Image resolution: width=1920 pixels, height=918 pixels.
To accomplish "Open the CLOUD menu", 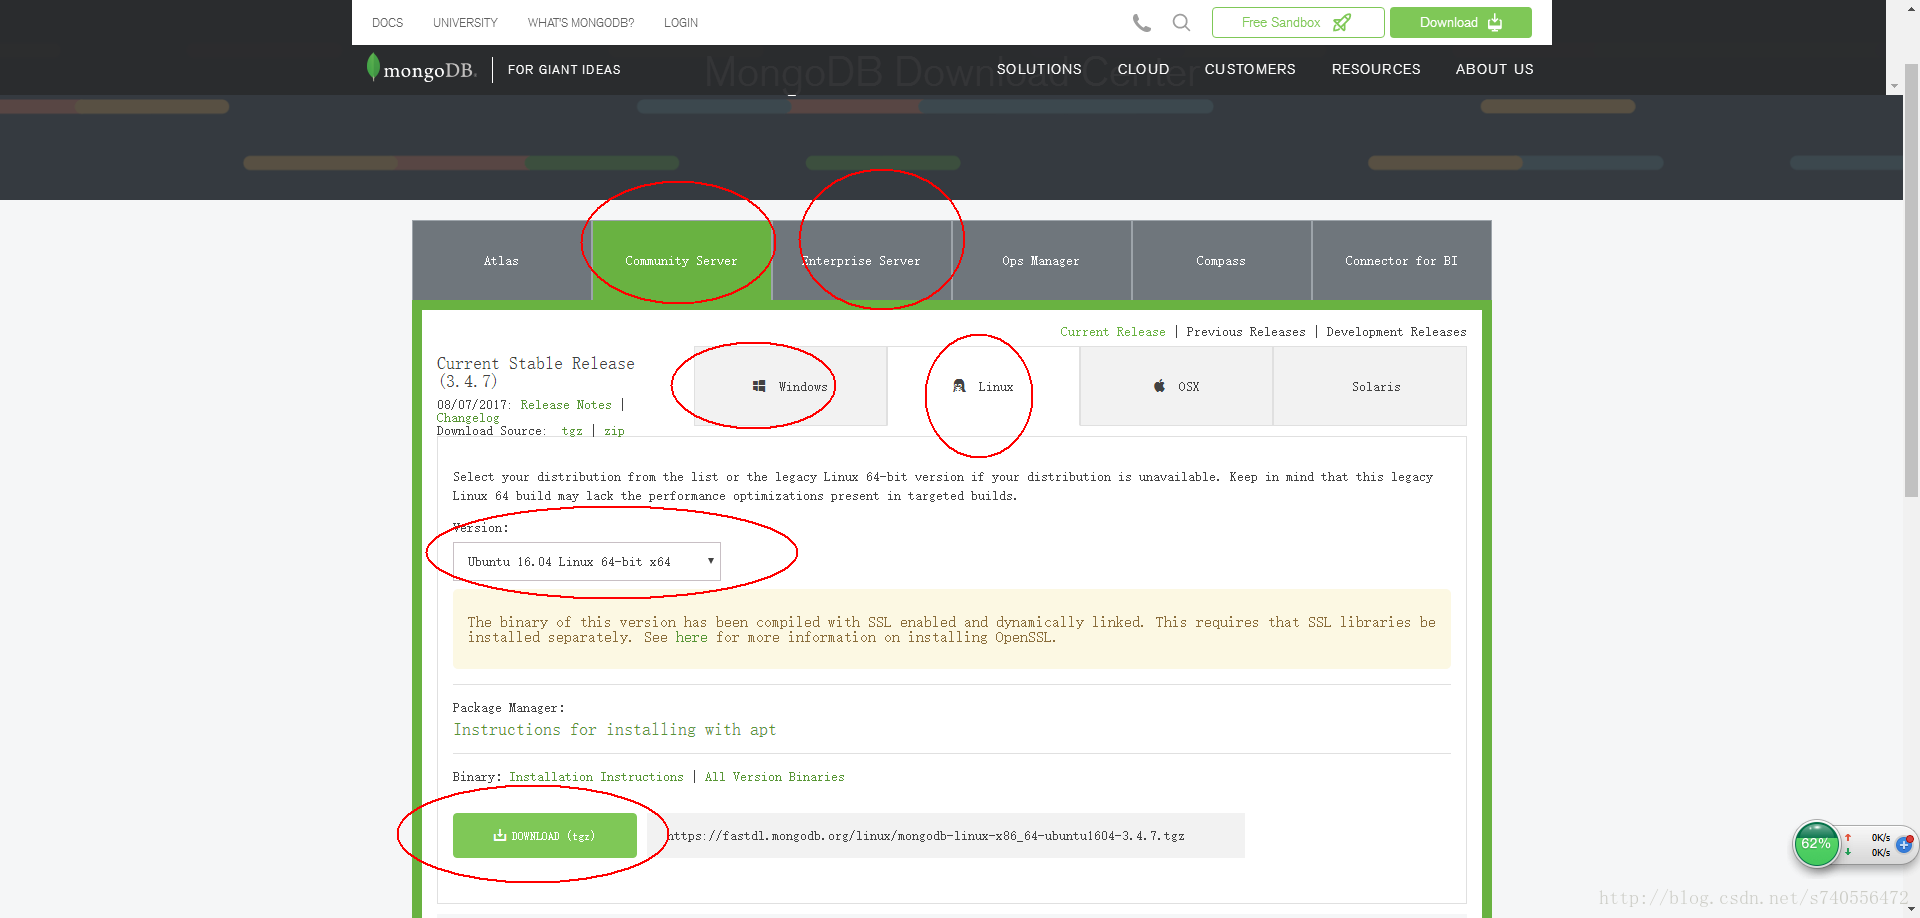I will click(1143, 69).
